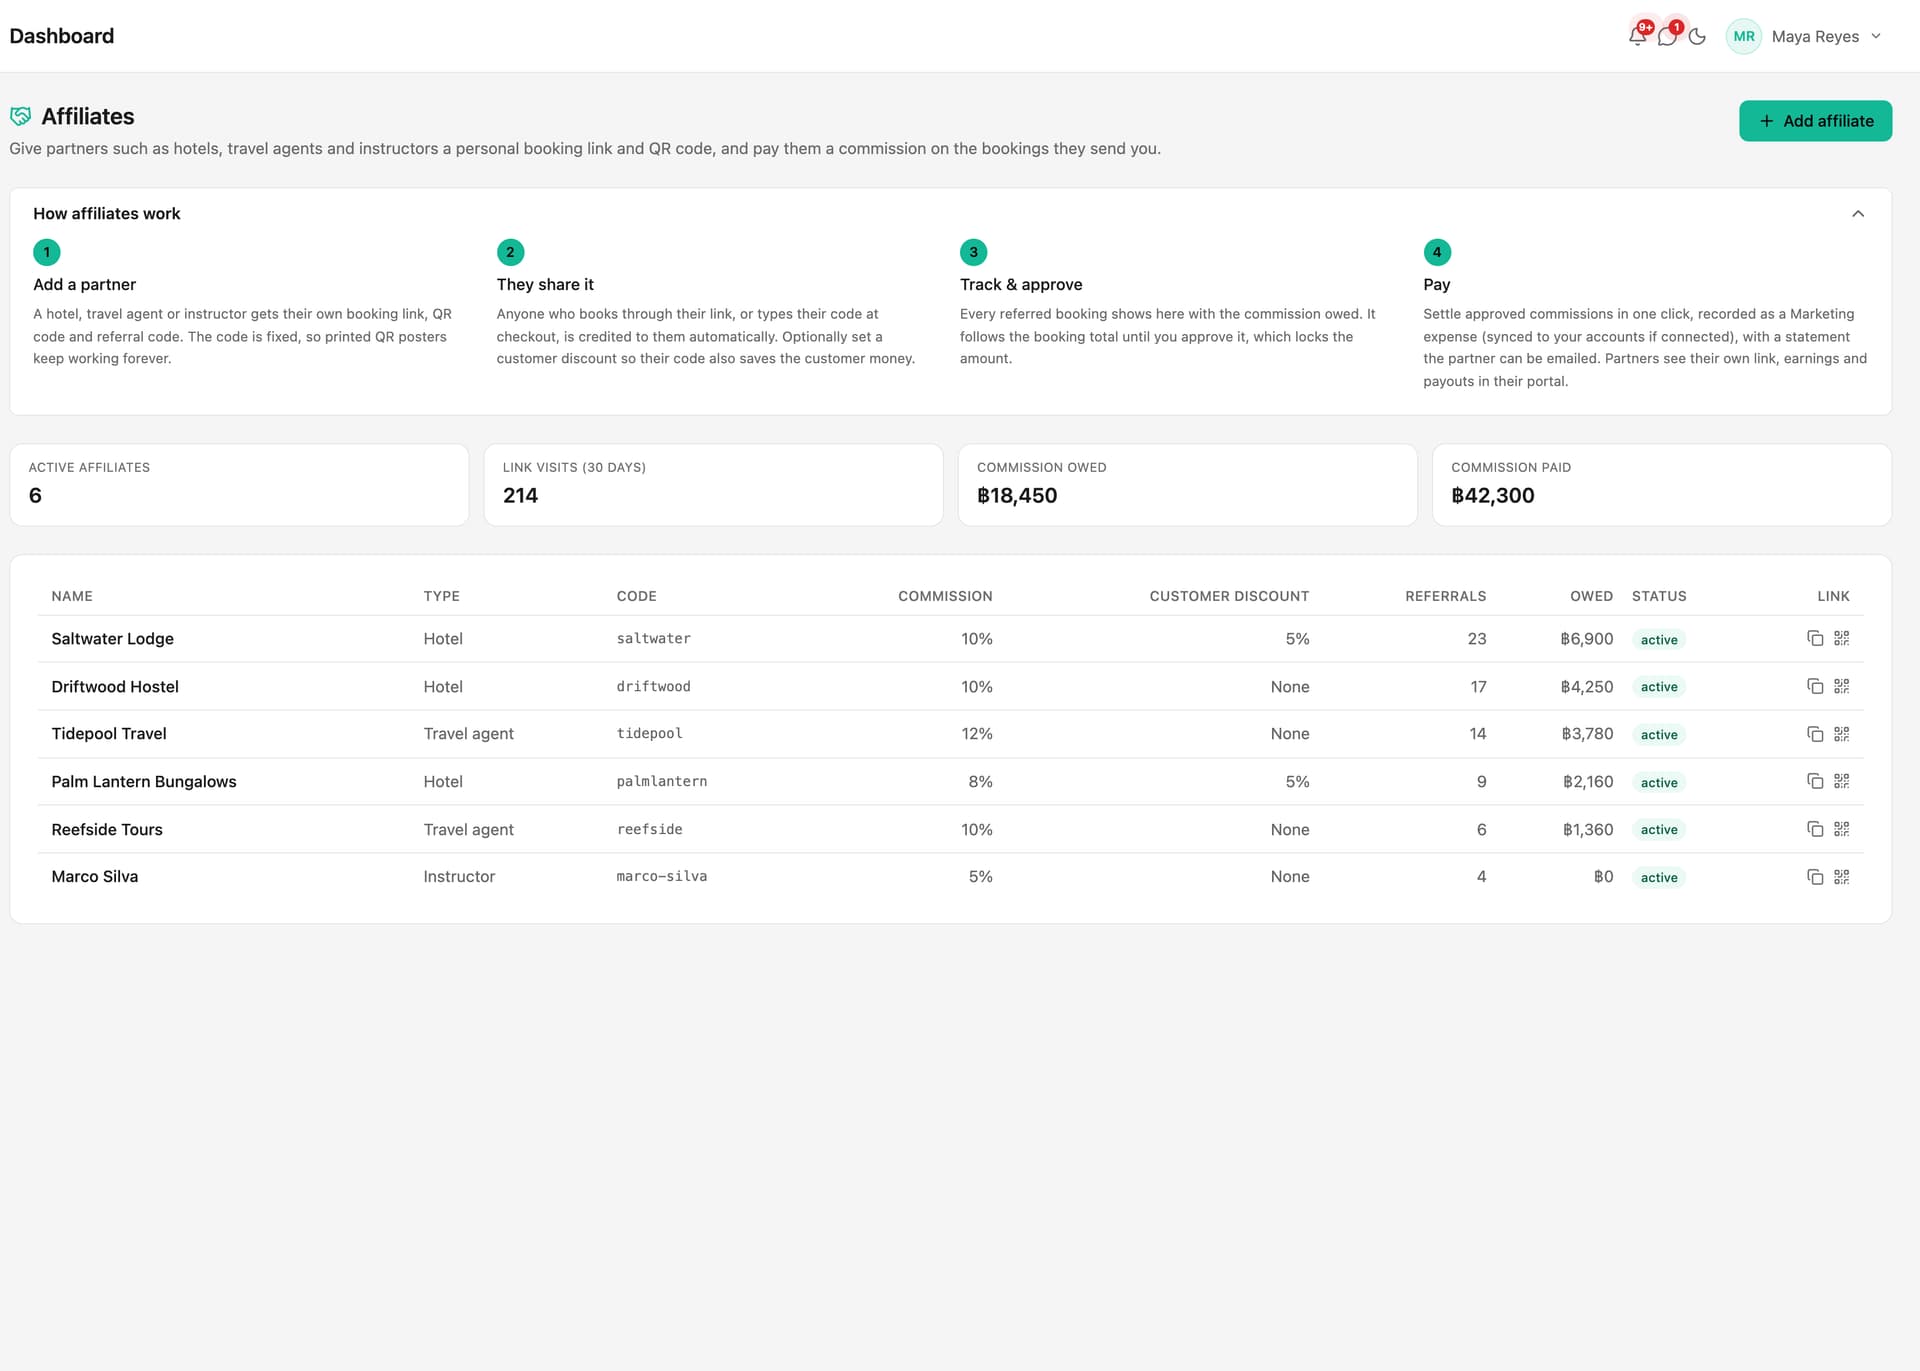The image size is (1920, 1371).
Task: Show QR code for Reefside Tours
Action: coord(1842,829)
